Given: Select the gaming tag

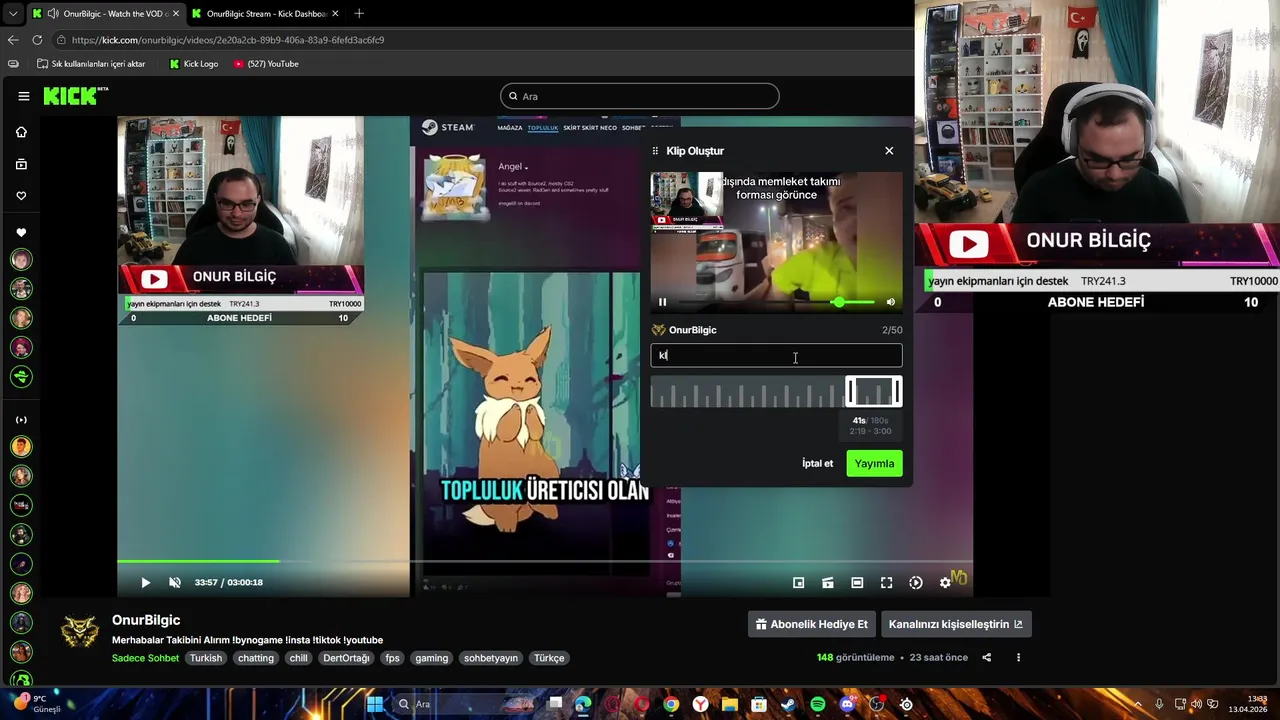Looking at the screenshot, I should (x=432, y=658).
